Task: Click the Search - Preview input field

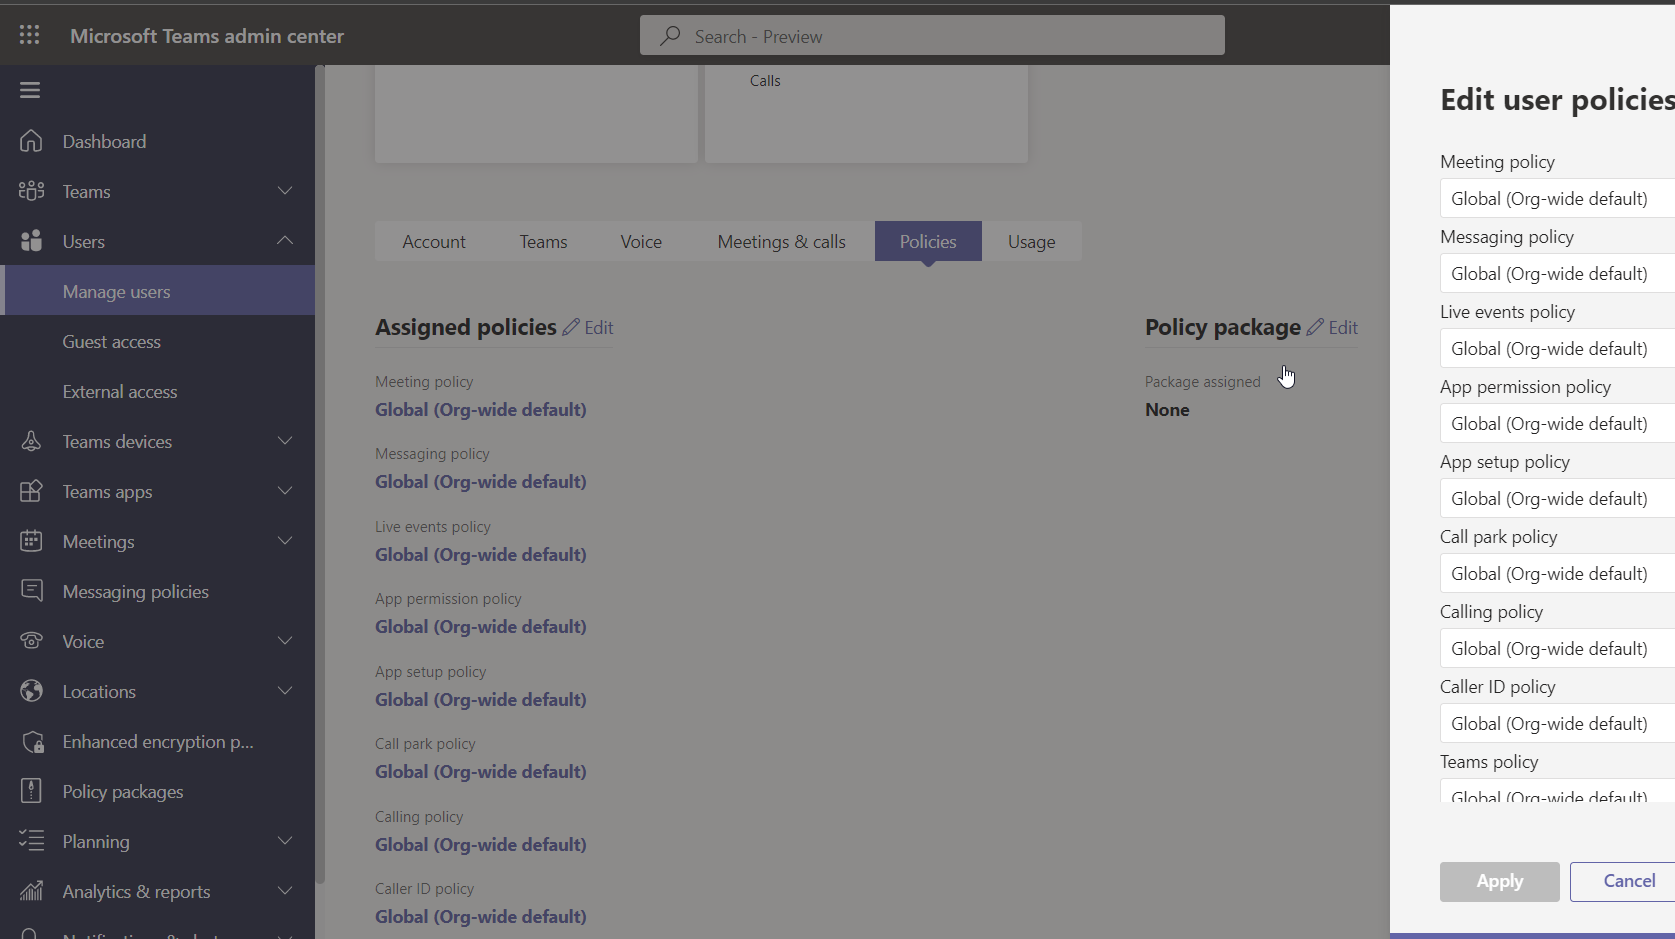Action: [x=932, y=36]
